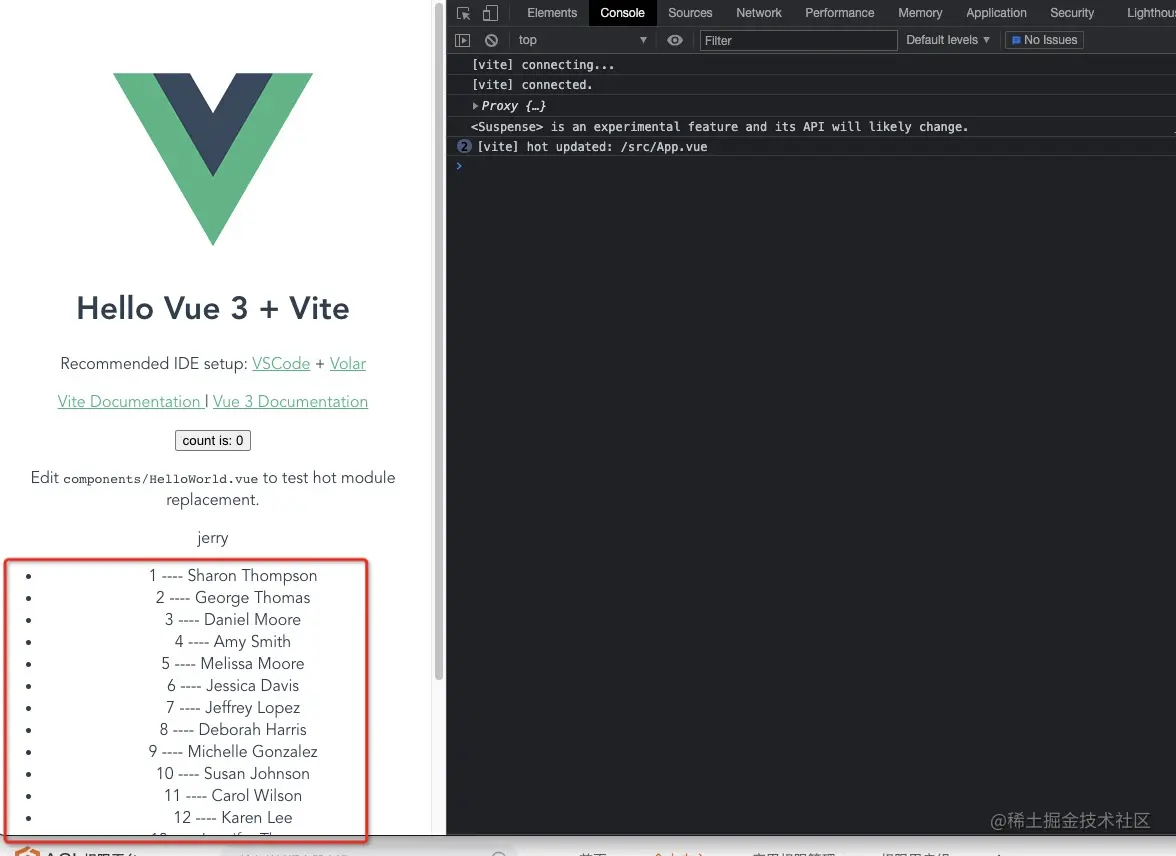The image size is (1176, 856).
Task: Switch to the Performance tab
Action: (x=839, y=13)
